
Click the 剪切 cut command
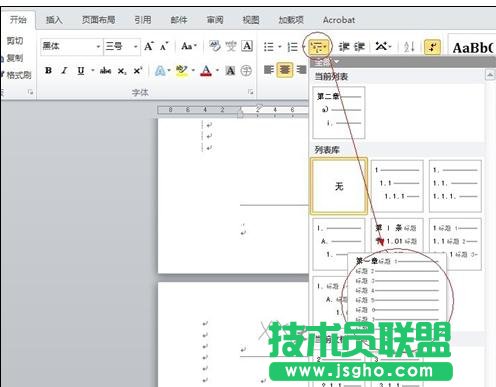[x=15, y=41]
